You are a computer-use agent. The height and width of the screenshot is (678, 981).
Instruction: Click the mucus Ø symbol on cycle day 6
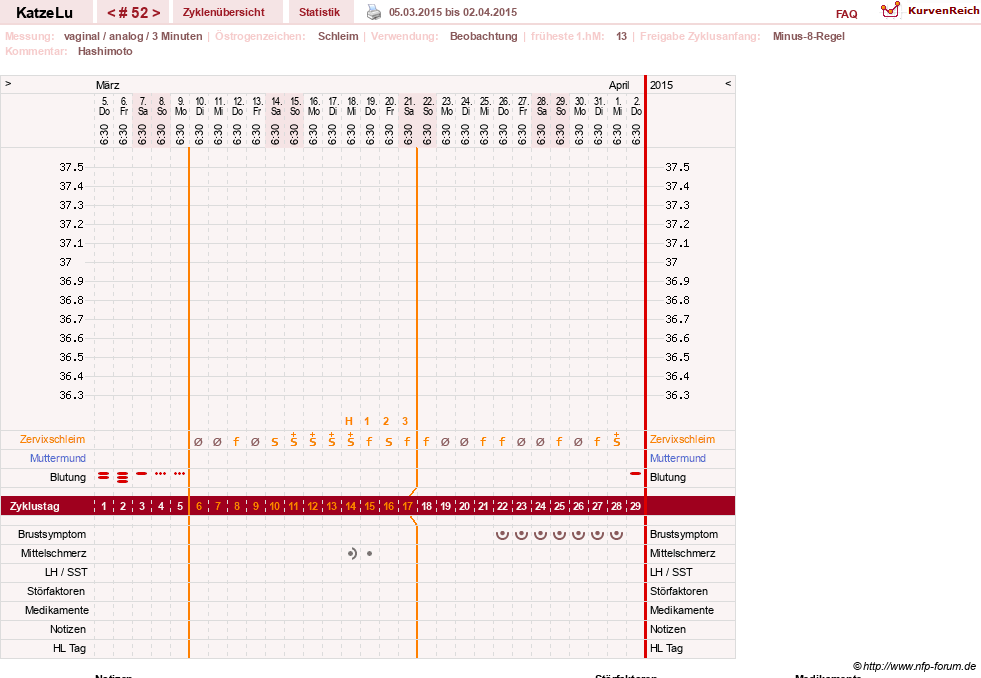coord(198,442)
